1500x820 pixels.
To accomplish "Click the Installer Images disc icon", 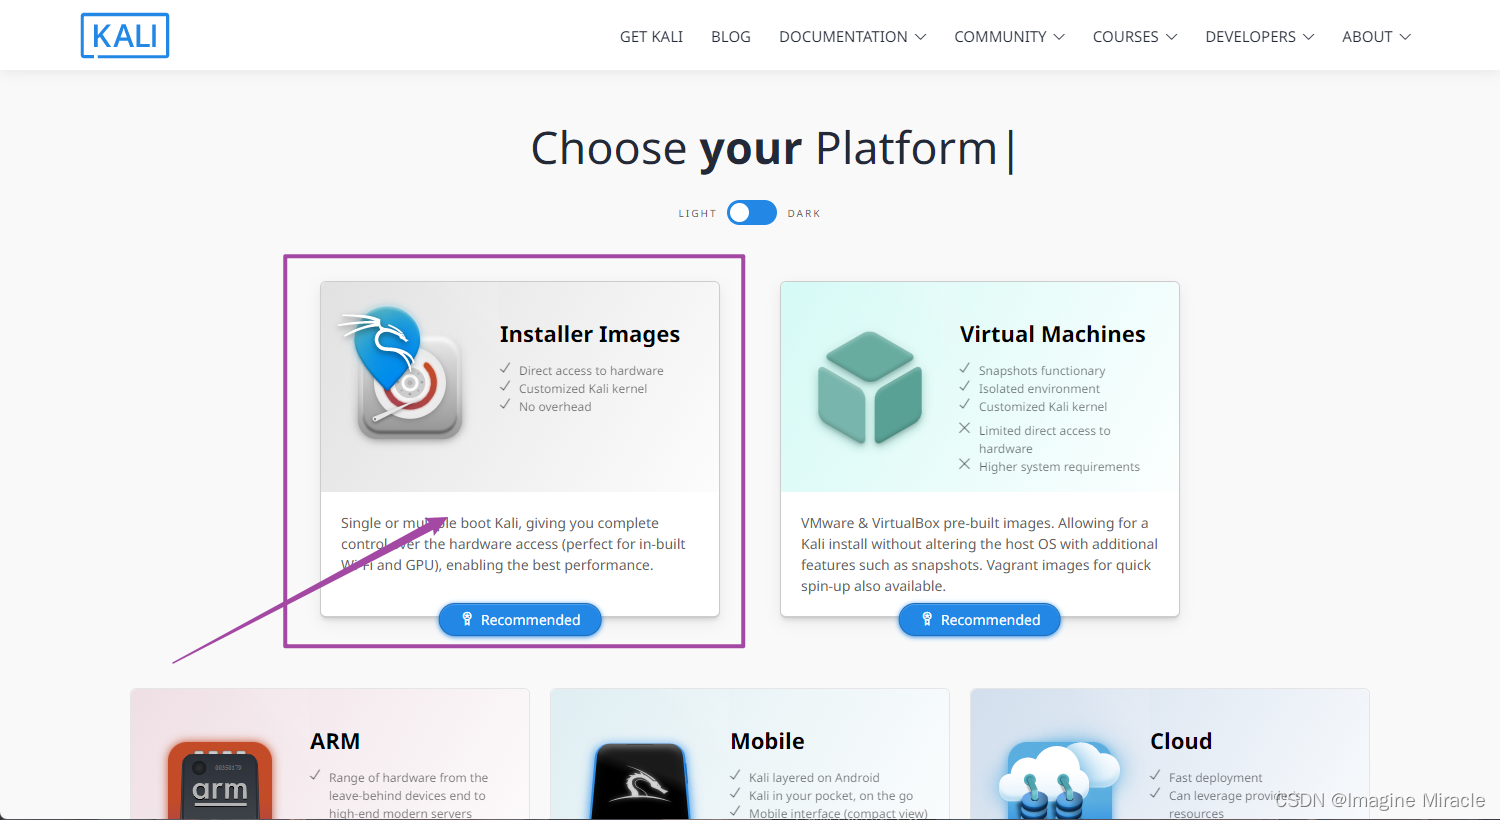I will [x=402, y=375].
